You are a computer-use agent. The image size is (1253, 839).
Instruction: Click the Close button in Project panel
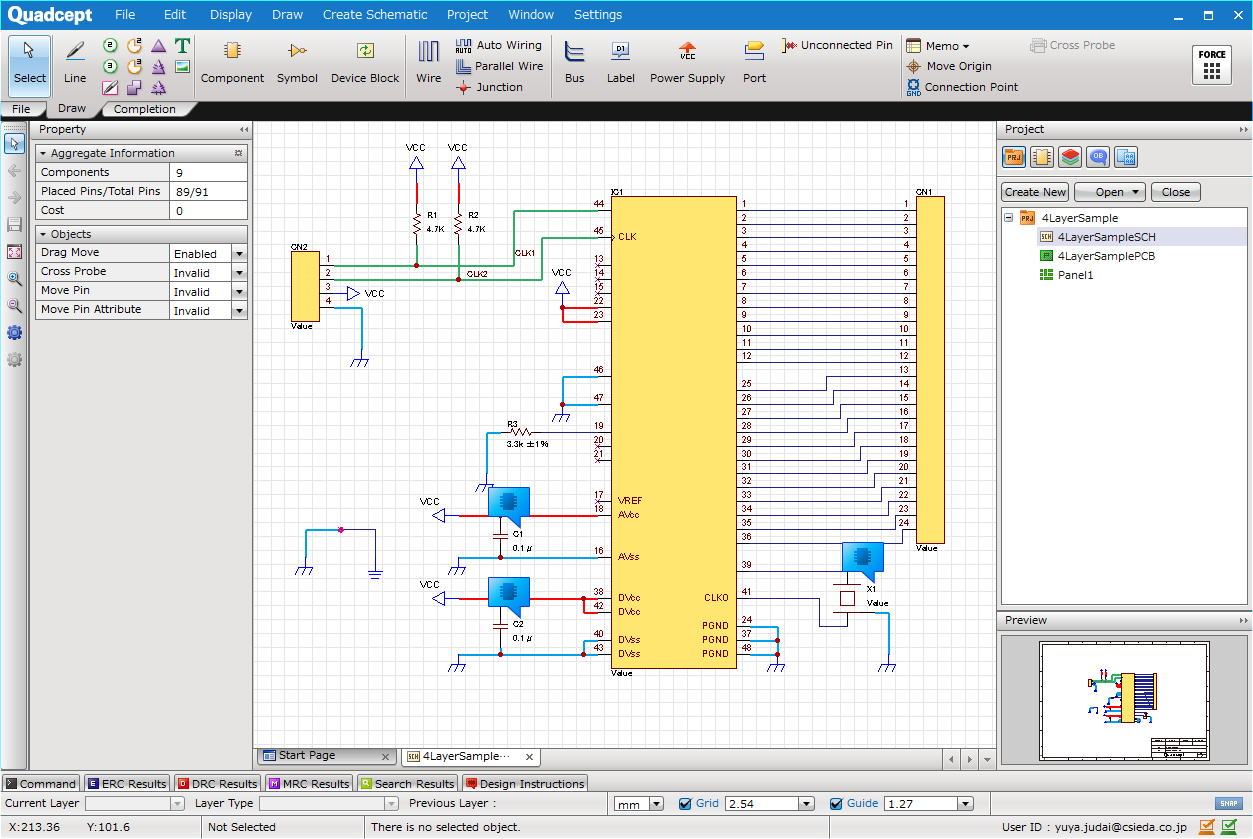[x=1175, y=192]
